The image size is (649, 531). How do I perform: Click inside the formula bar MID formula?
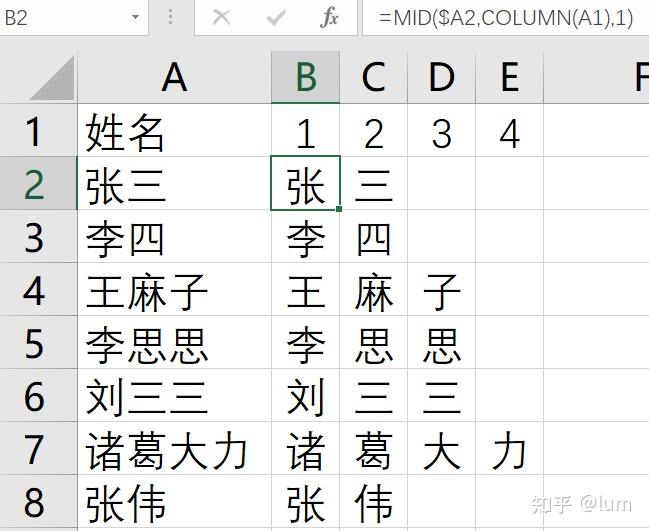click(x=505, y=18)
